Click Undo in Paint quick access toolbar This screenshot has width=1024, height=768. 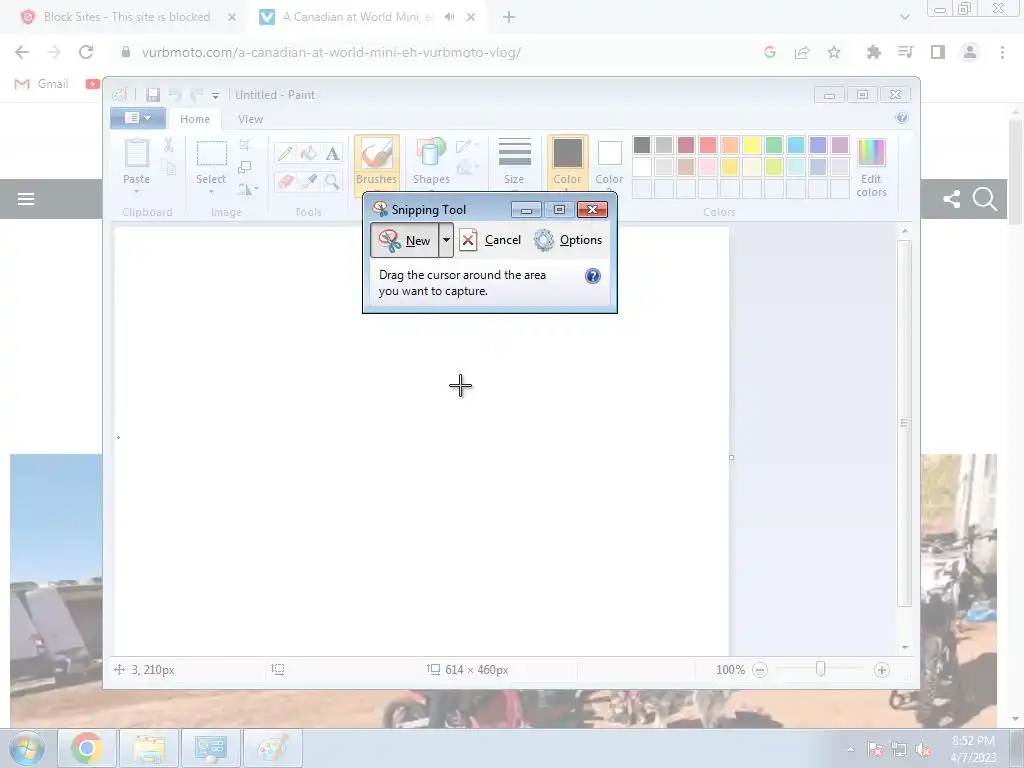pyautogui.click(x=175, y=95)
